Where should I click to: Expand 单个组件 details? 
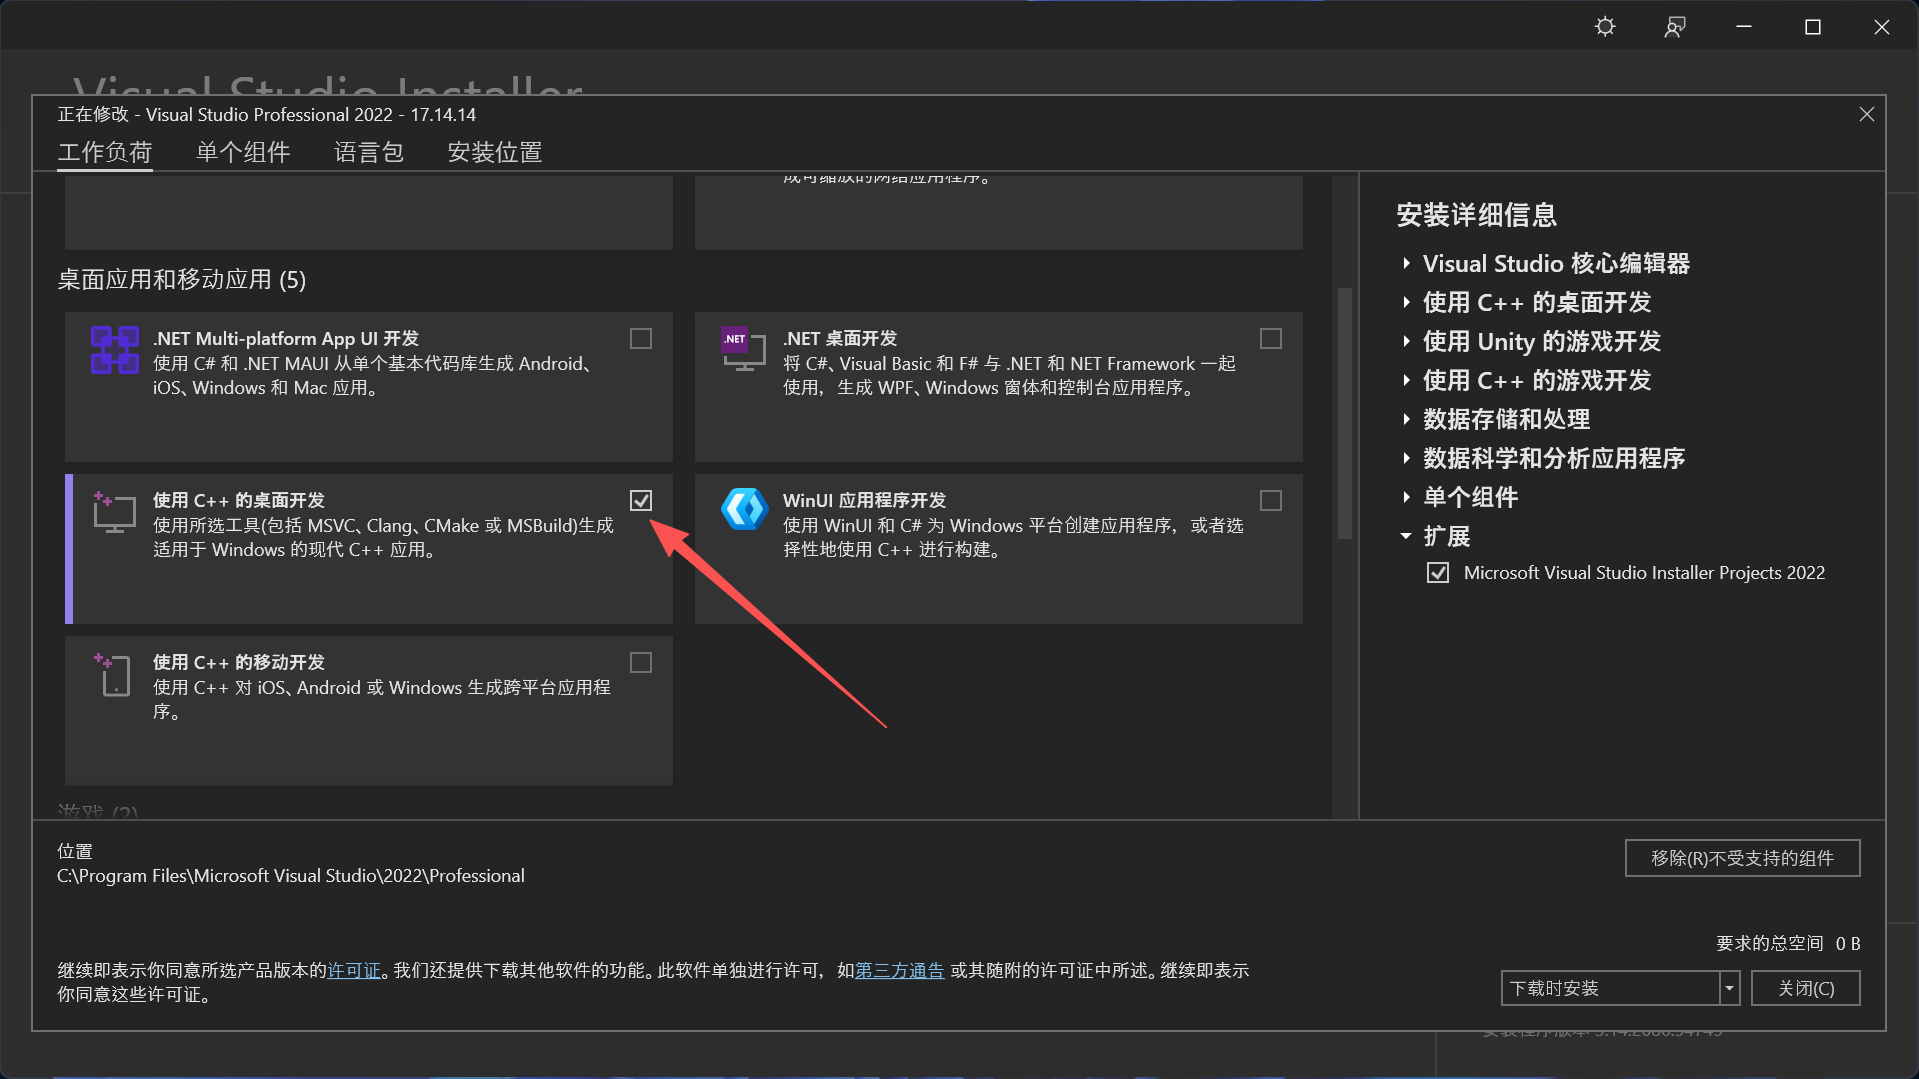pos(1406,497)
